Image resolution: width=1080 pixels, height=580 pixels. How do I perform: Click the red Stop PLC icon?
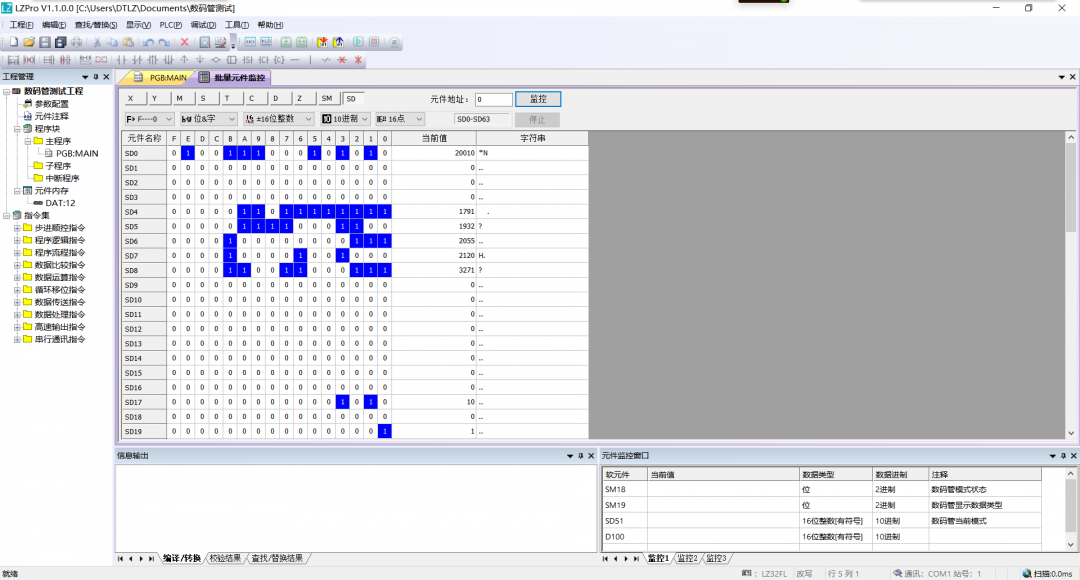pyautogui.click(x=374, y=43)
